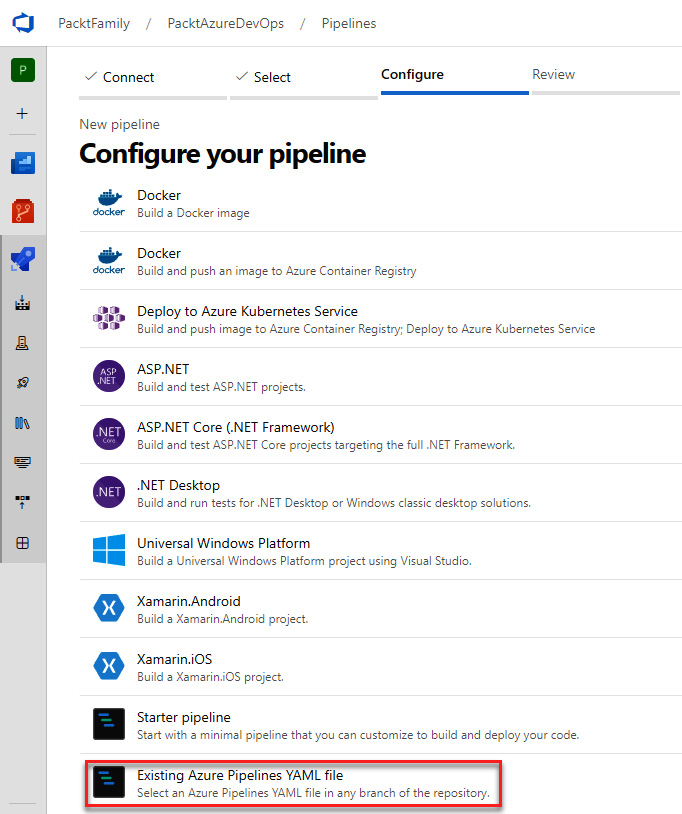Open Releases rocket icon in sidebar
The height and width of the screenshot is (814, 682).
coord(22,383)
